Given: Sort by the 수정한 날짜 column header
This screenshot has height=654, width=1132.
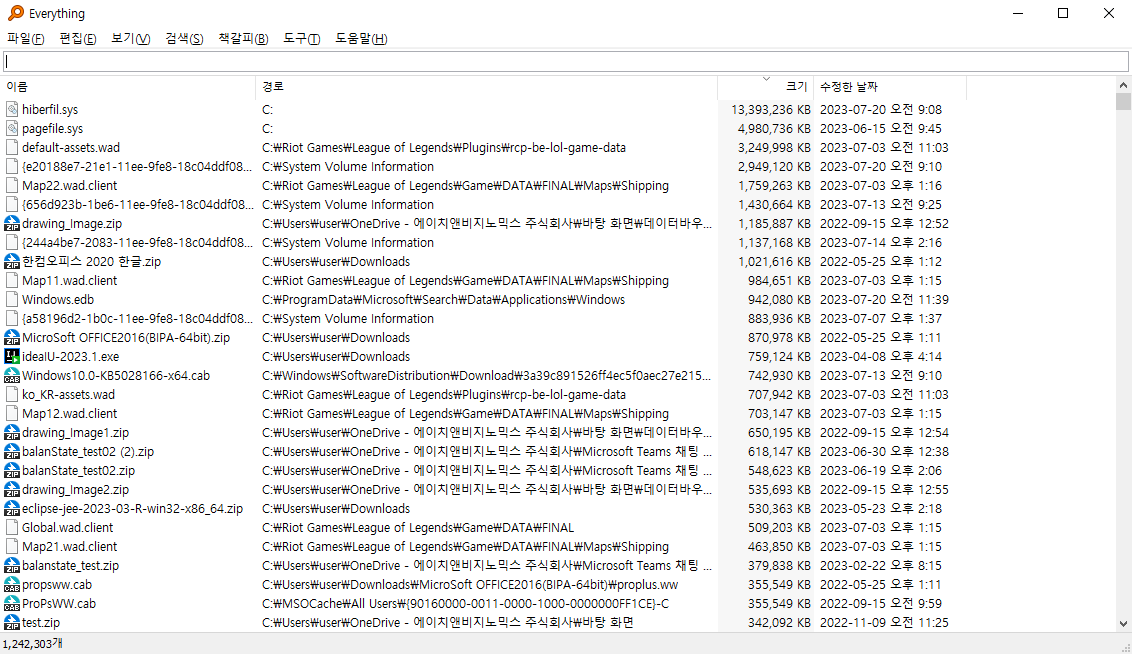Looking at the screenshot, I should (x=890, y=87).
